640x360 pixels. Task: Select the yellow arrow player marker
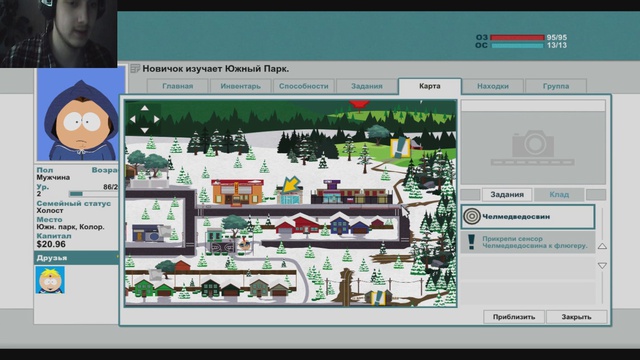pyautogui.click(x=291, y=184)
